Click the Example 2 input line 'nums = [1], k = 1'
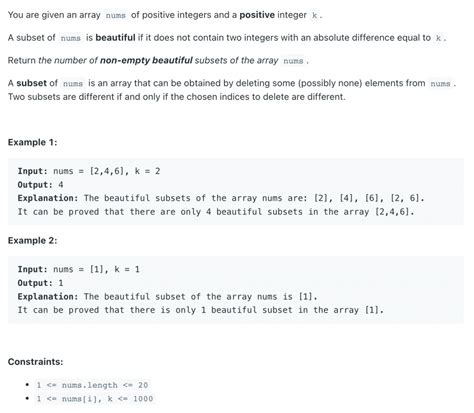Viewport: 474px width, 413px height. pyautogui.click(x=96, y=269)
